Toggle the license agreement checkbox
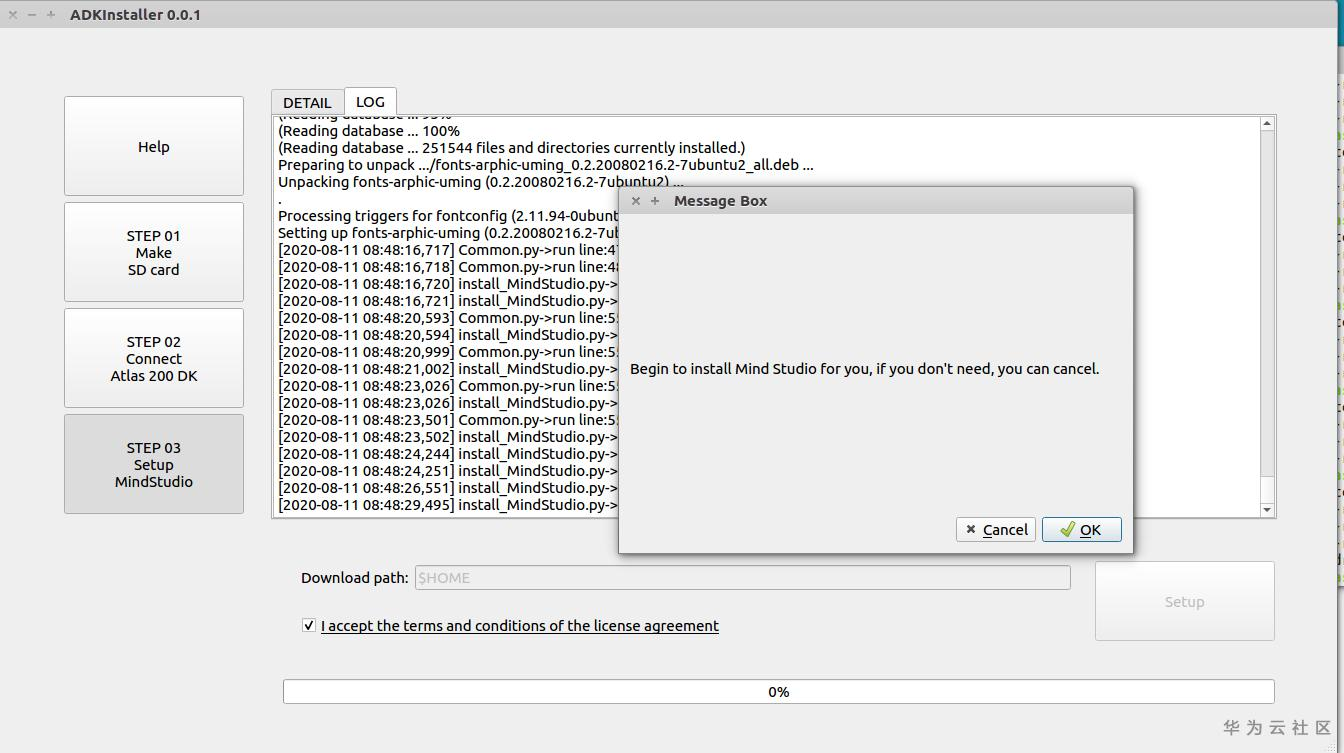Screen dimensions: 1344x753 tap(309, 625)
